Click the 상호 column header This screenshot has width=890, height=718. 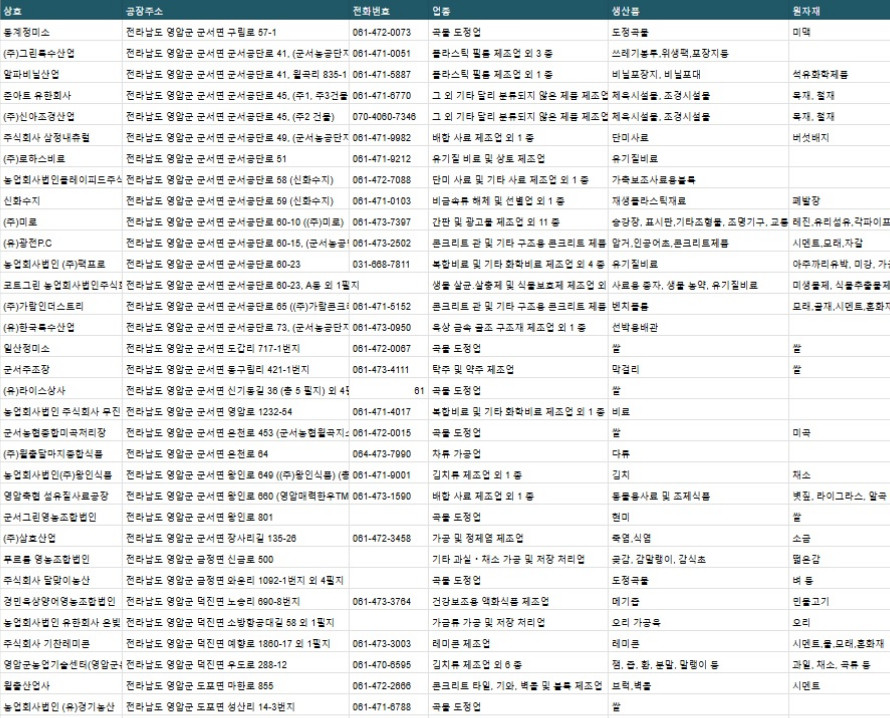click(61, 11)
